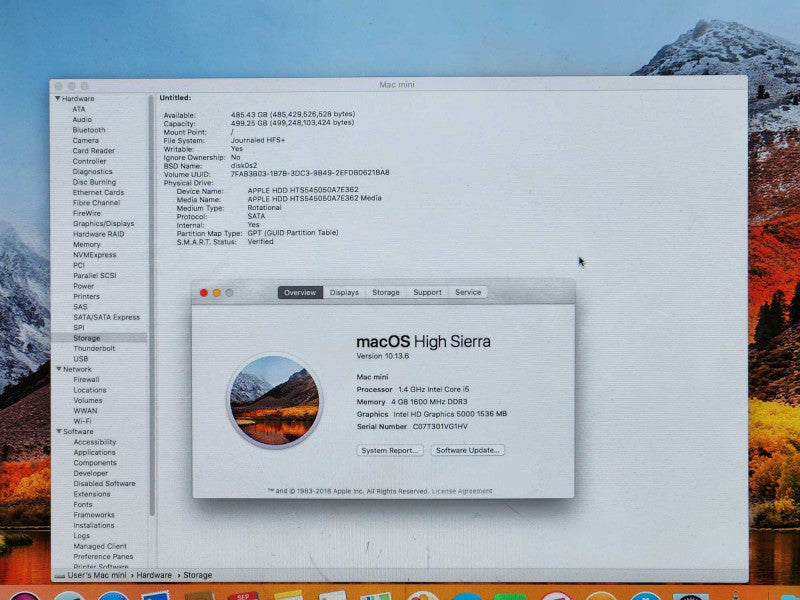The image size is (800, 600).
Task: Select Installations under Software
Action: (94, 525)
